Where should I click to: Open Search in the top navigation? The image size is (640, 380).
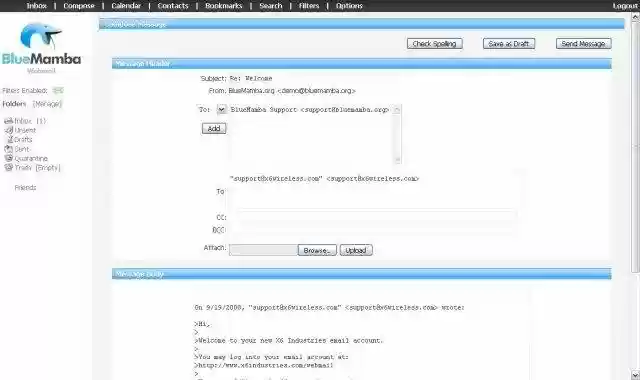point(271,6)
